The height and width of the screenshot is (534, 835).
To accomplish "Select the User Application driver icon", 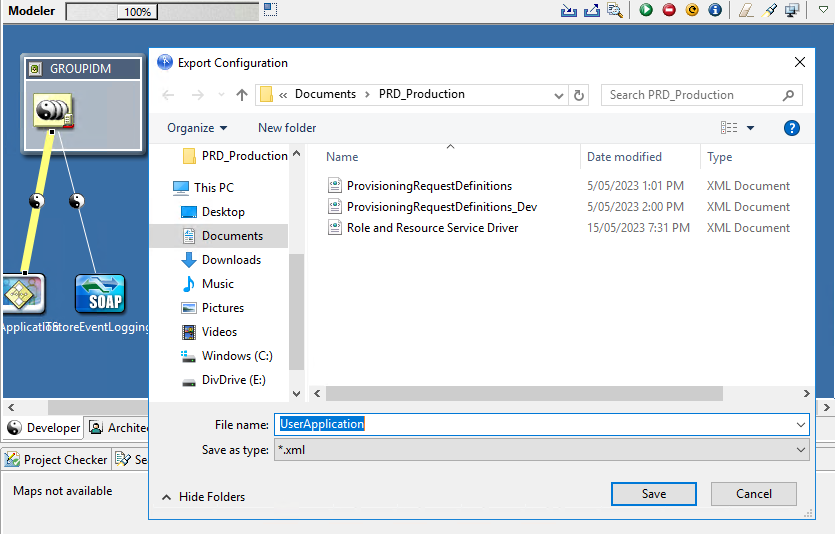I will pos(22,293).
